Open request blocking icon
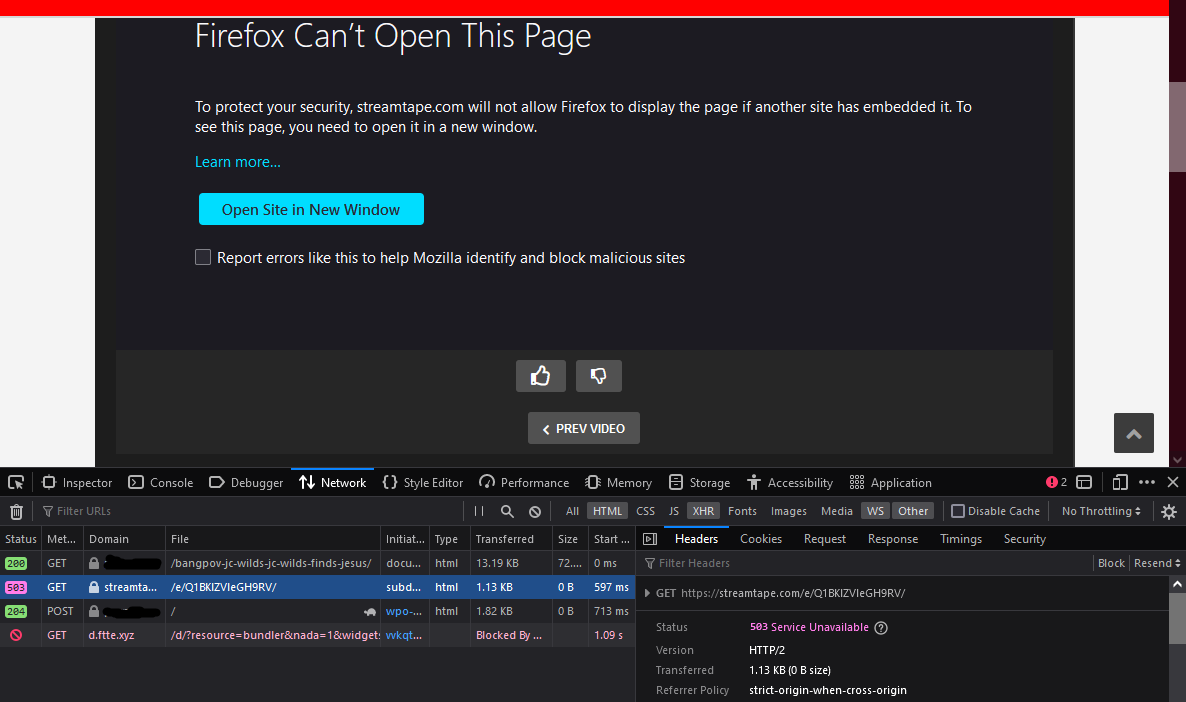The width and height of the screenshot is (1186, 702). coord(535,511)
